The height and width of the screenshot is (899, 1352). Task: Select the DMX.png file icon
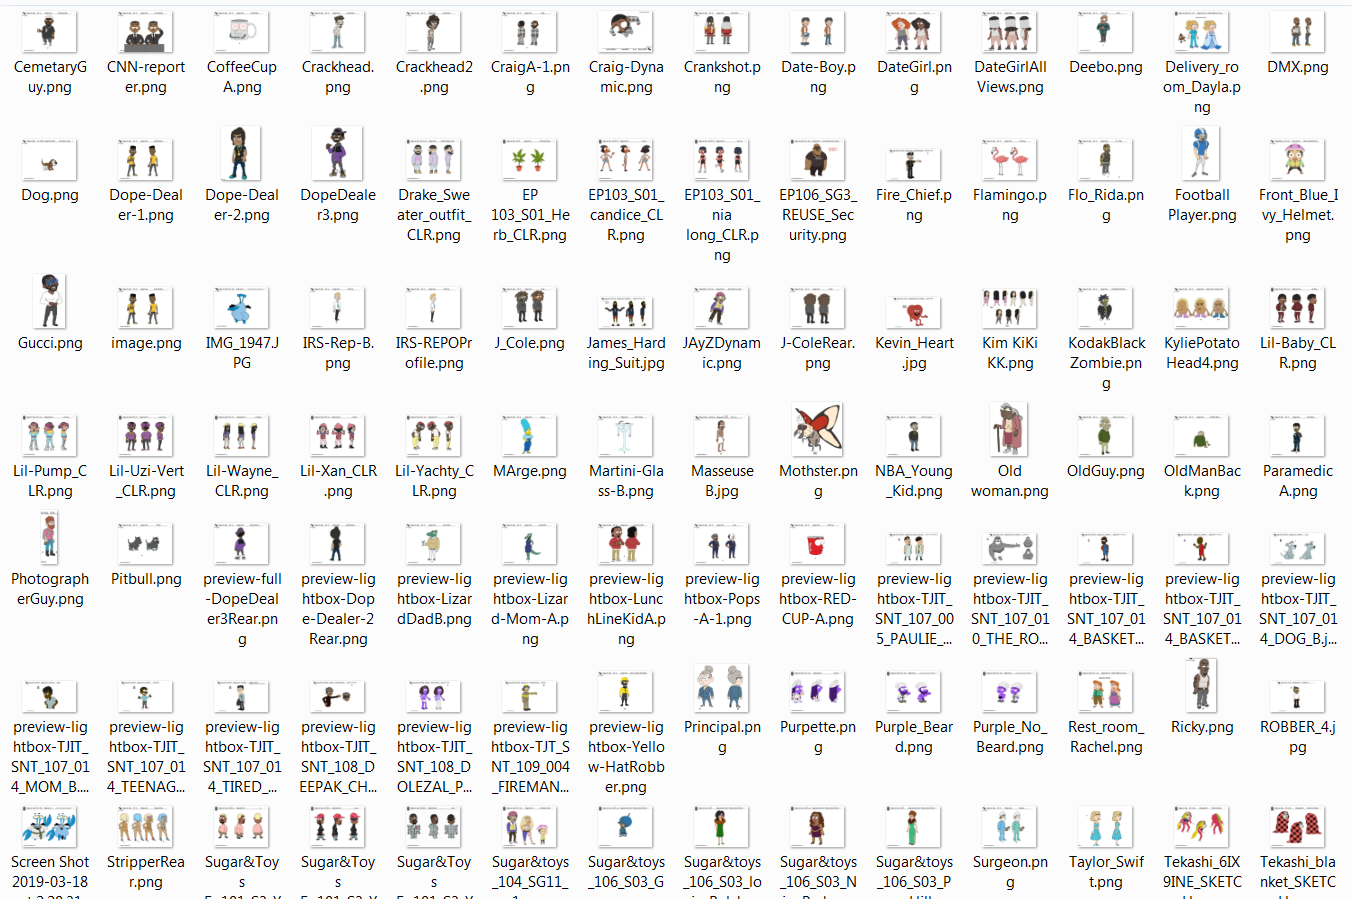coord(1297,31)
